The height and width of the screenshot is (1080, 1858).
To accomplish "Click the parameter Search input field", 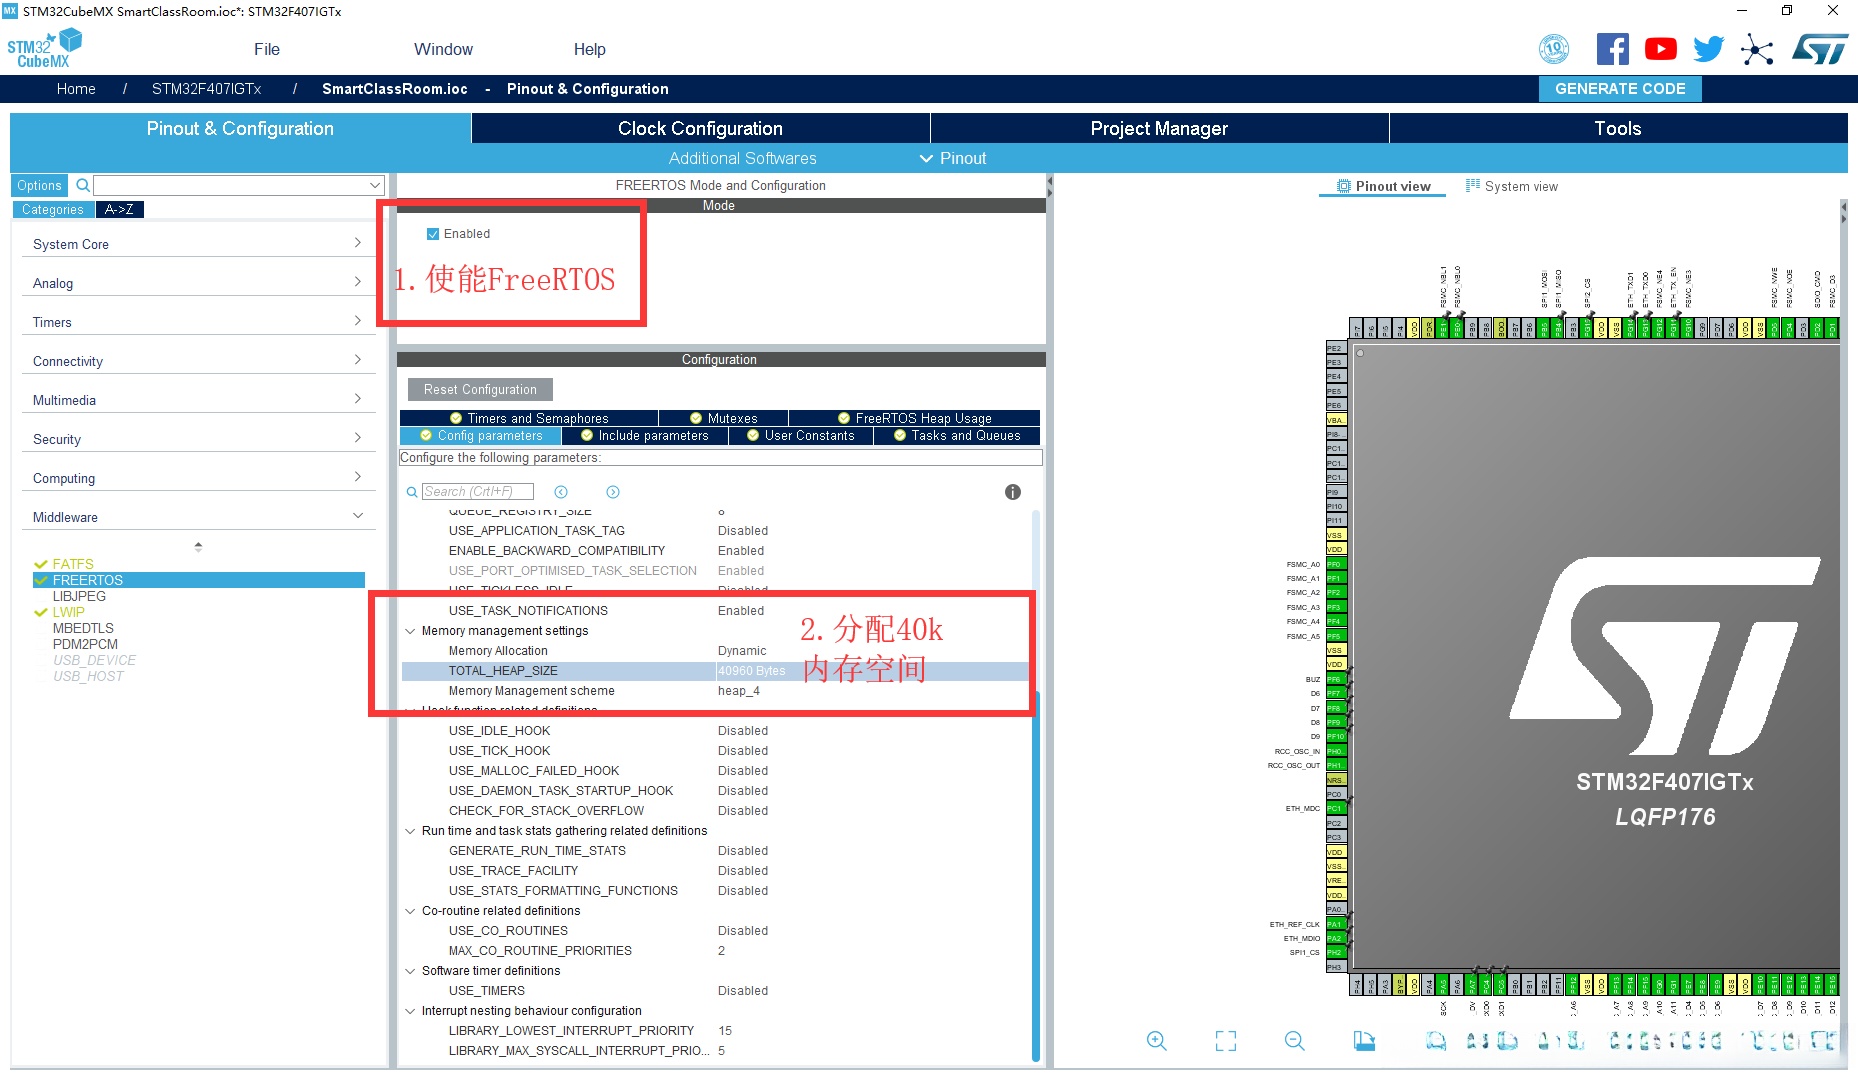I will (x=477, y=492).
